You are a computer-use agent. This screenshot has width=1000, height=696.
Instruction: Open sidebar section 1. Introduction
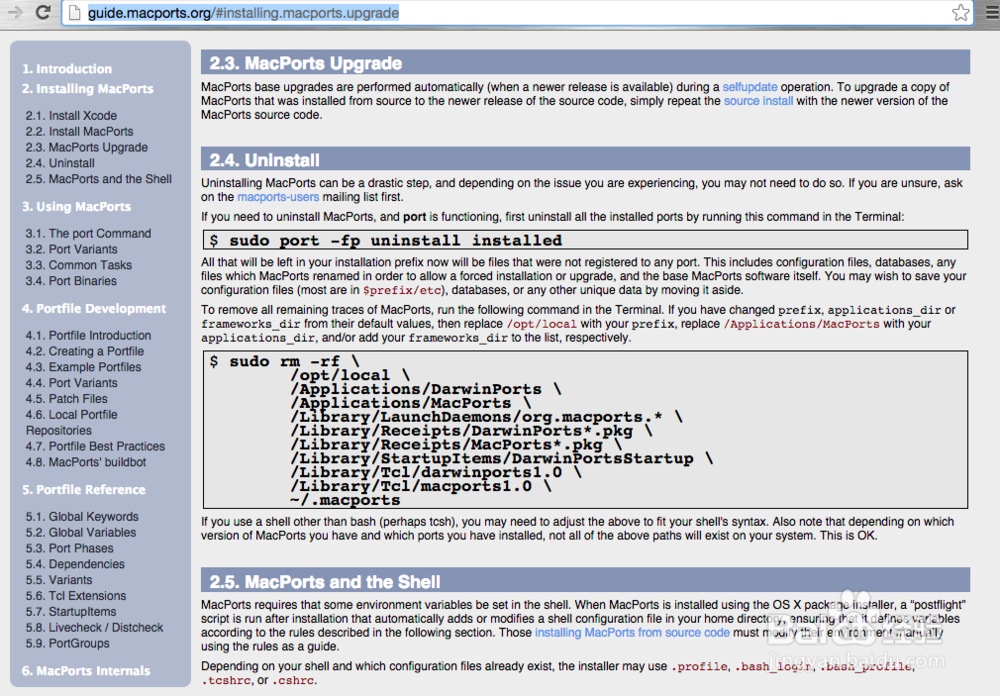coord(67,69)
